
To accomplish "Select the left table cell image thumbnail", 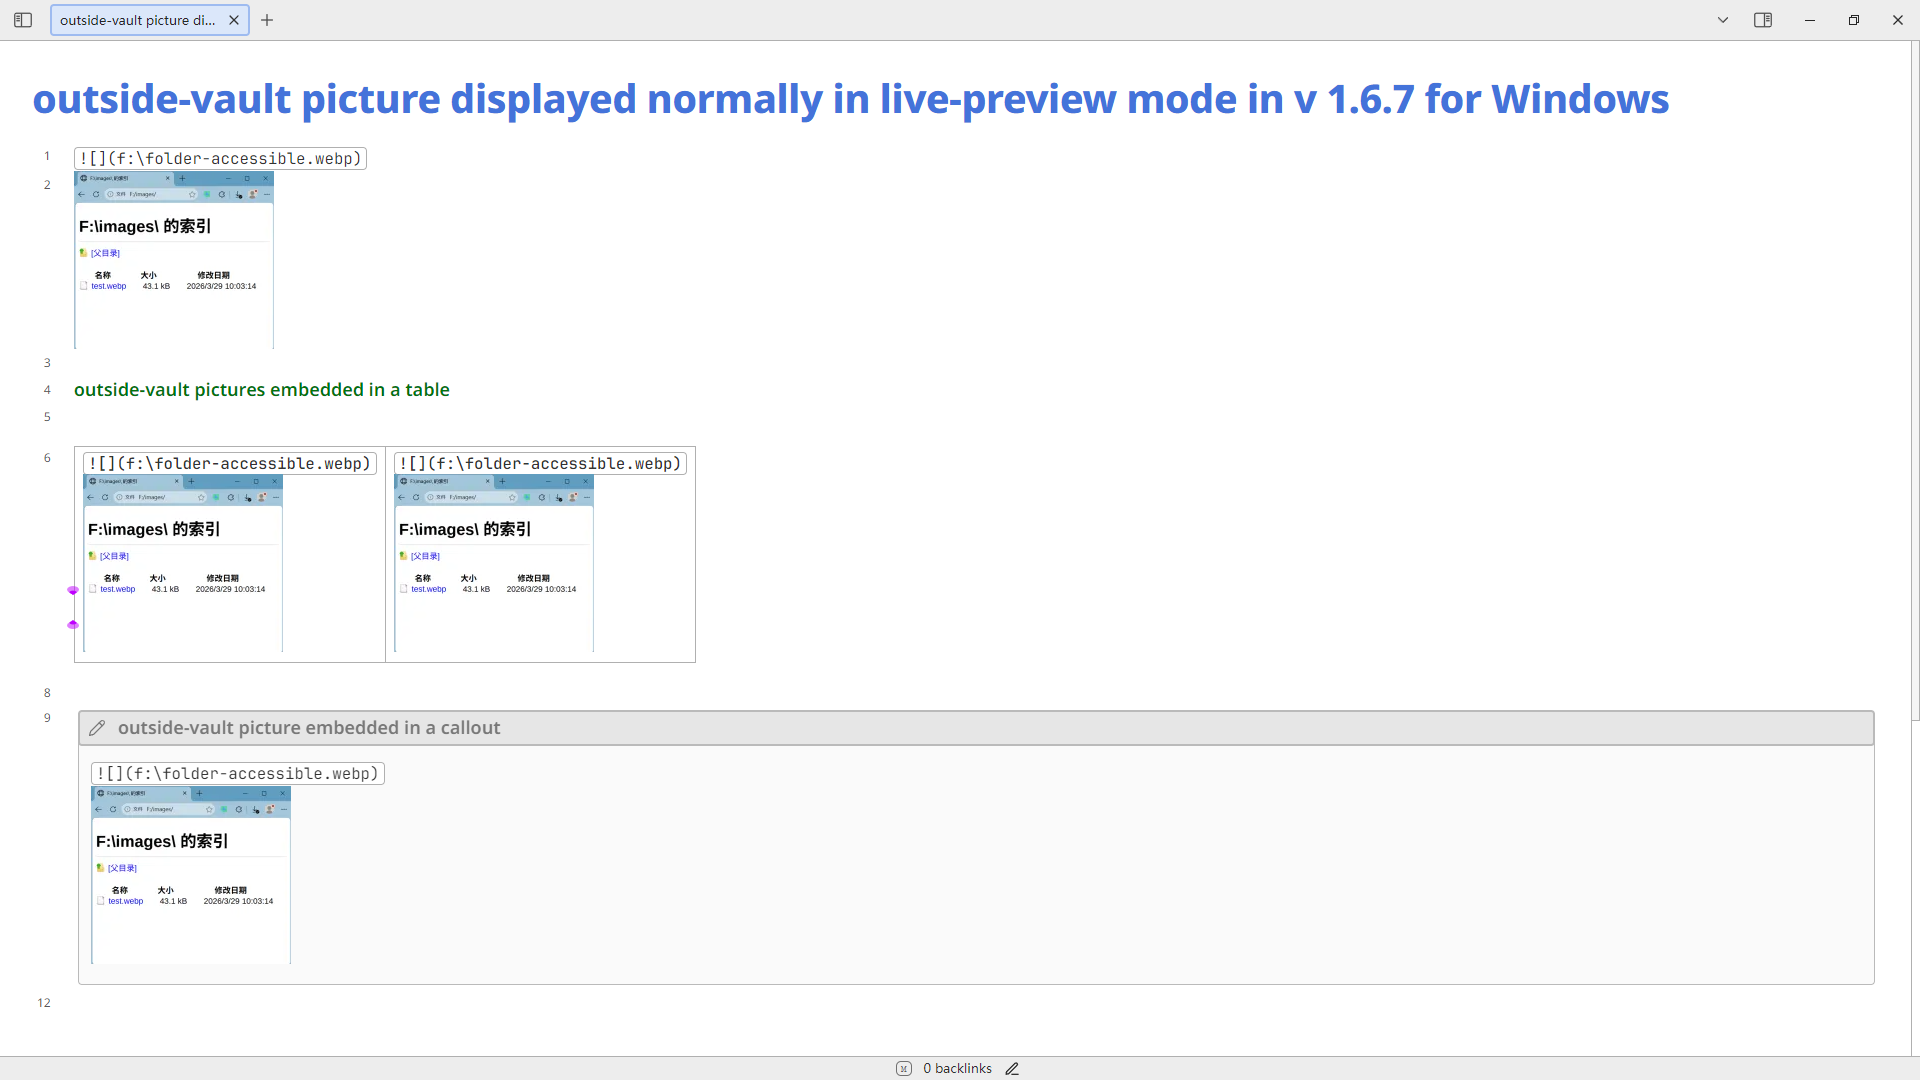I will tap(183, 564).
